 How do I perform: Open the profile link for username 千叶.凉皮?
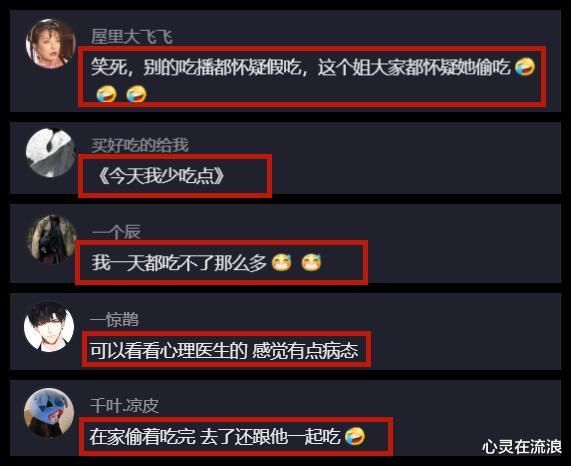[124, 406]
